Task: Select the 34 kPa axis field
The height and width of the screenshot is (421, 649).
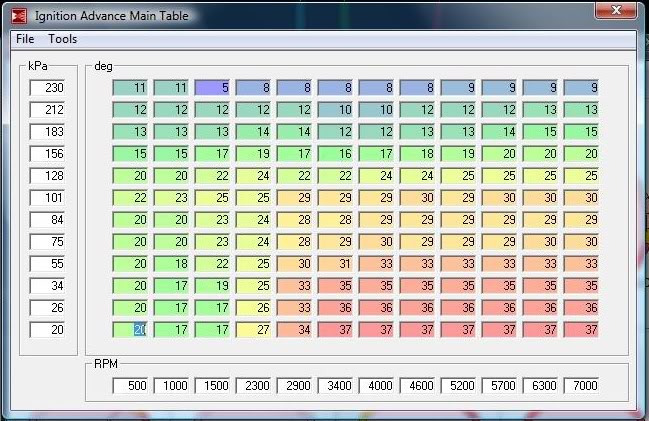Action: pos(47,286)
